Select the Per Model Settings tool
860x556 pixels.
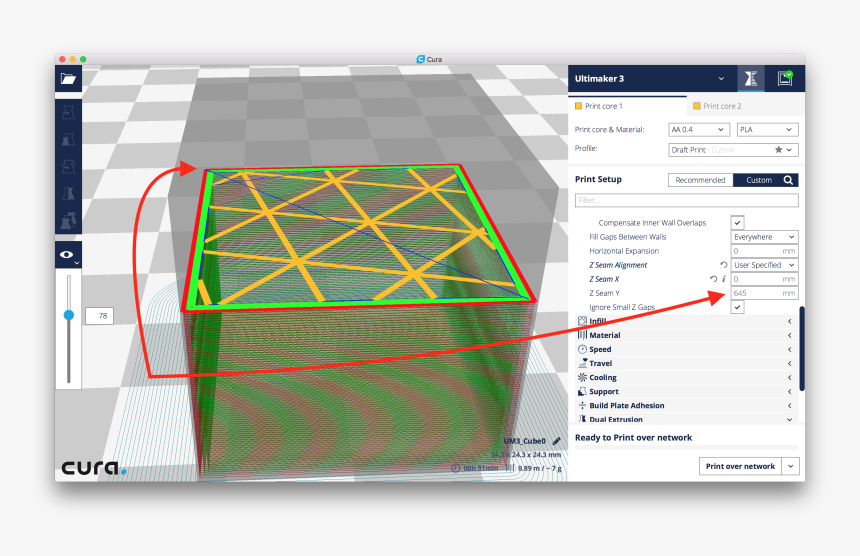coord(69,220)
